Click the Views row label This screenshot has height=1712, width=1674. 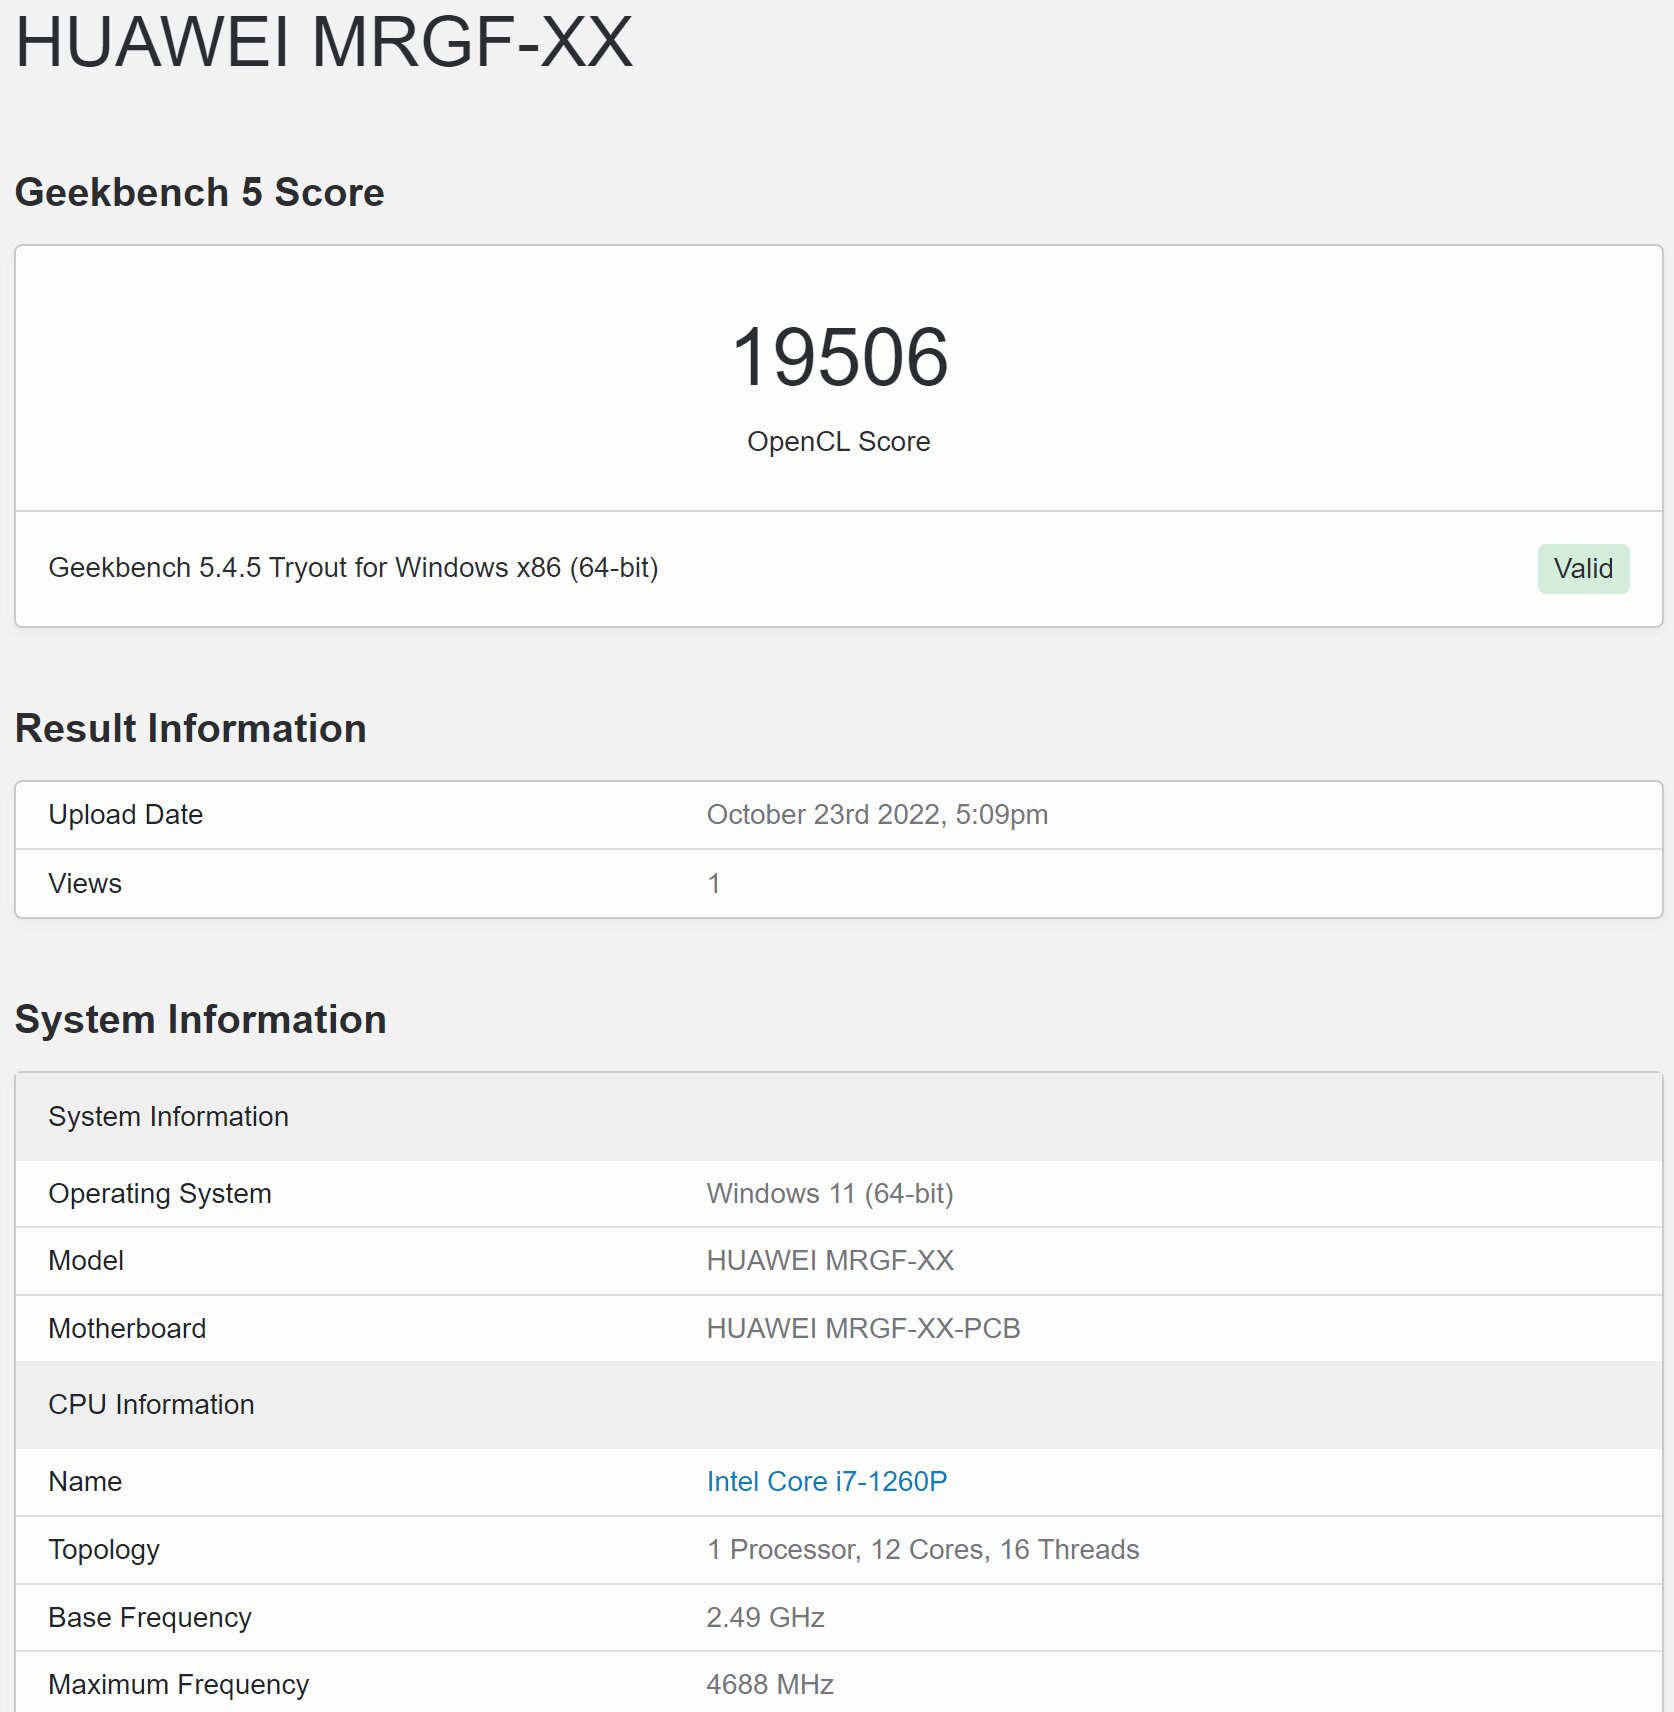[x=85, y=883]
